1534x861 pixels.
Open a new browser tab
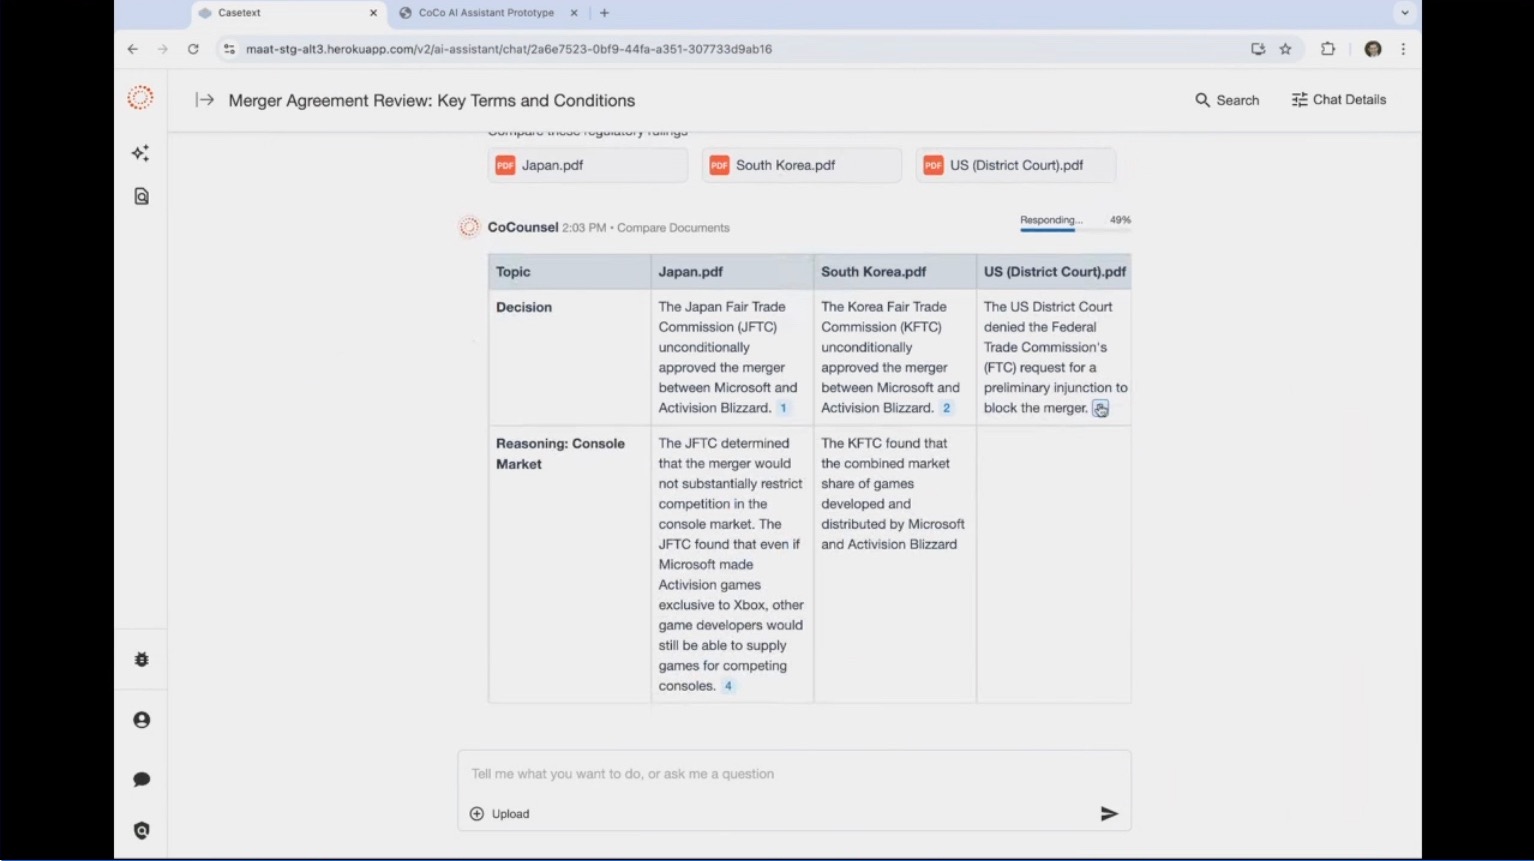604,13
